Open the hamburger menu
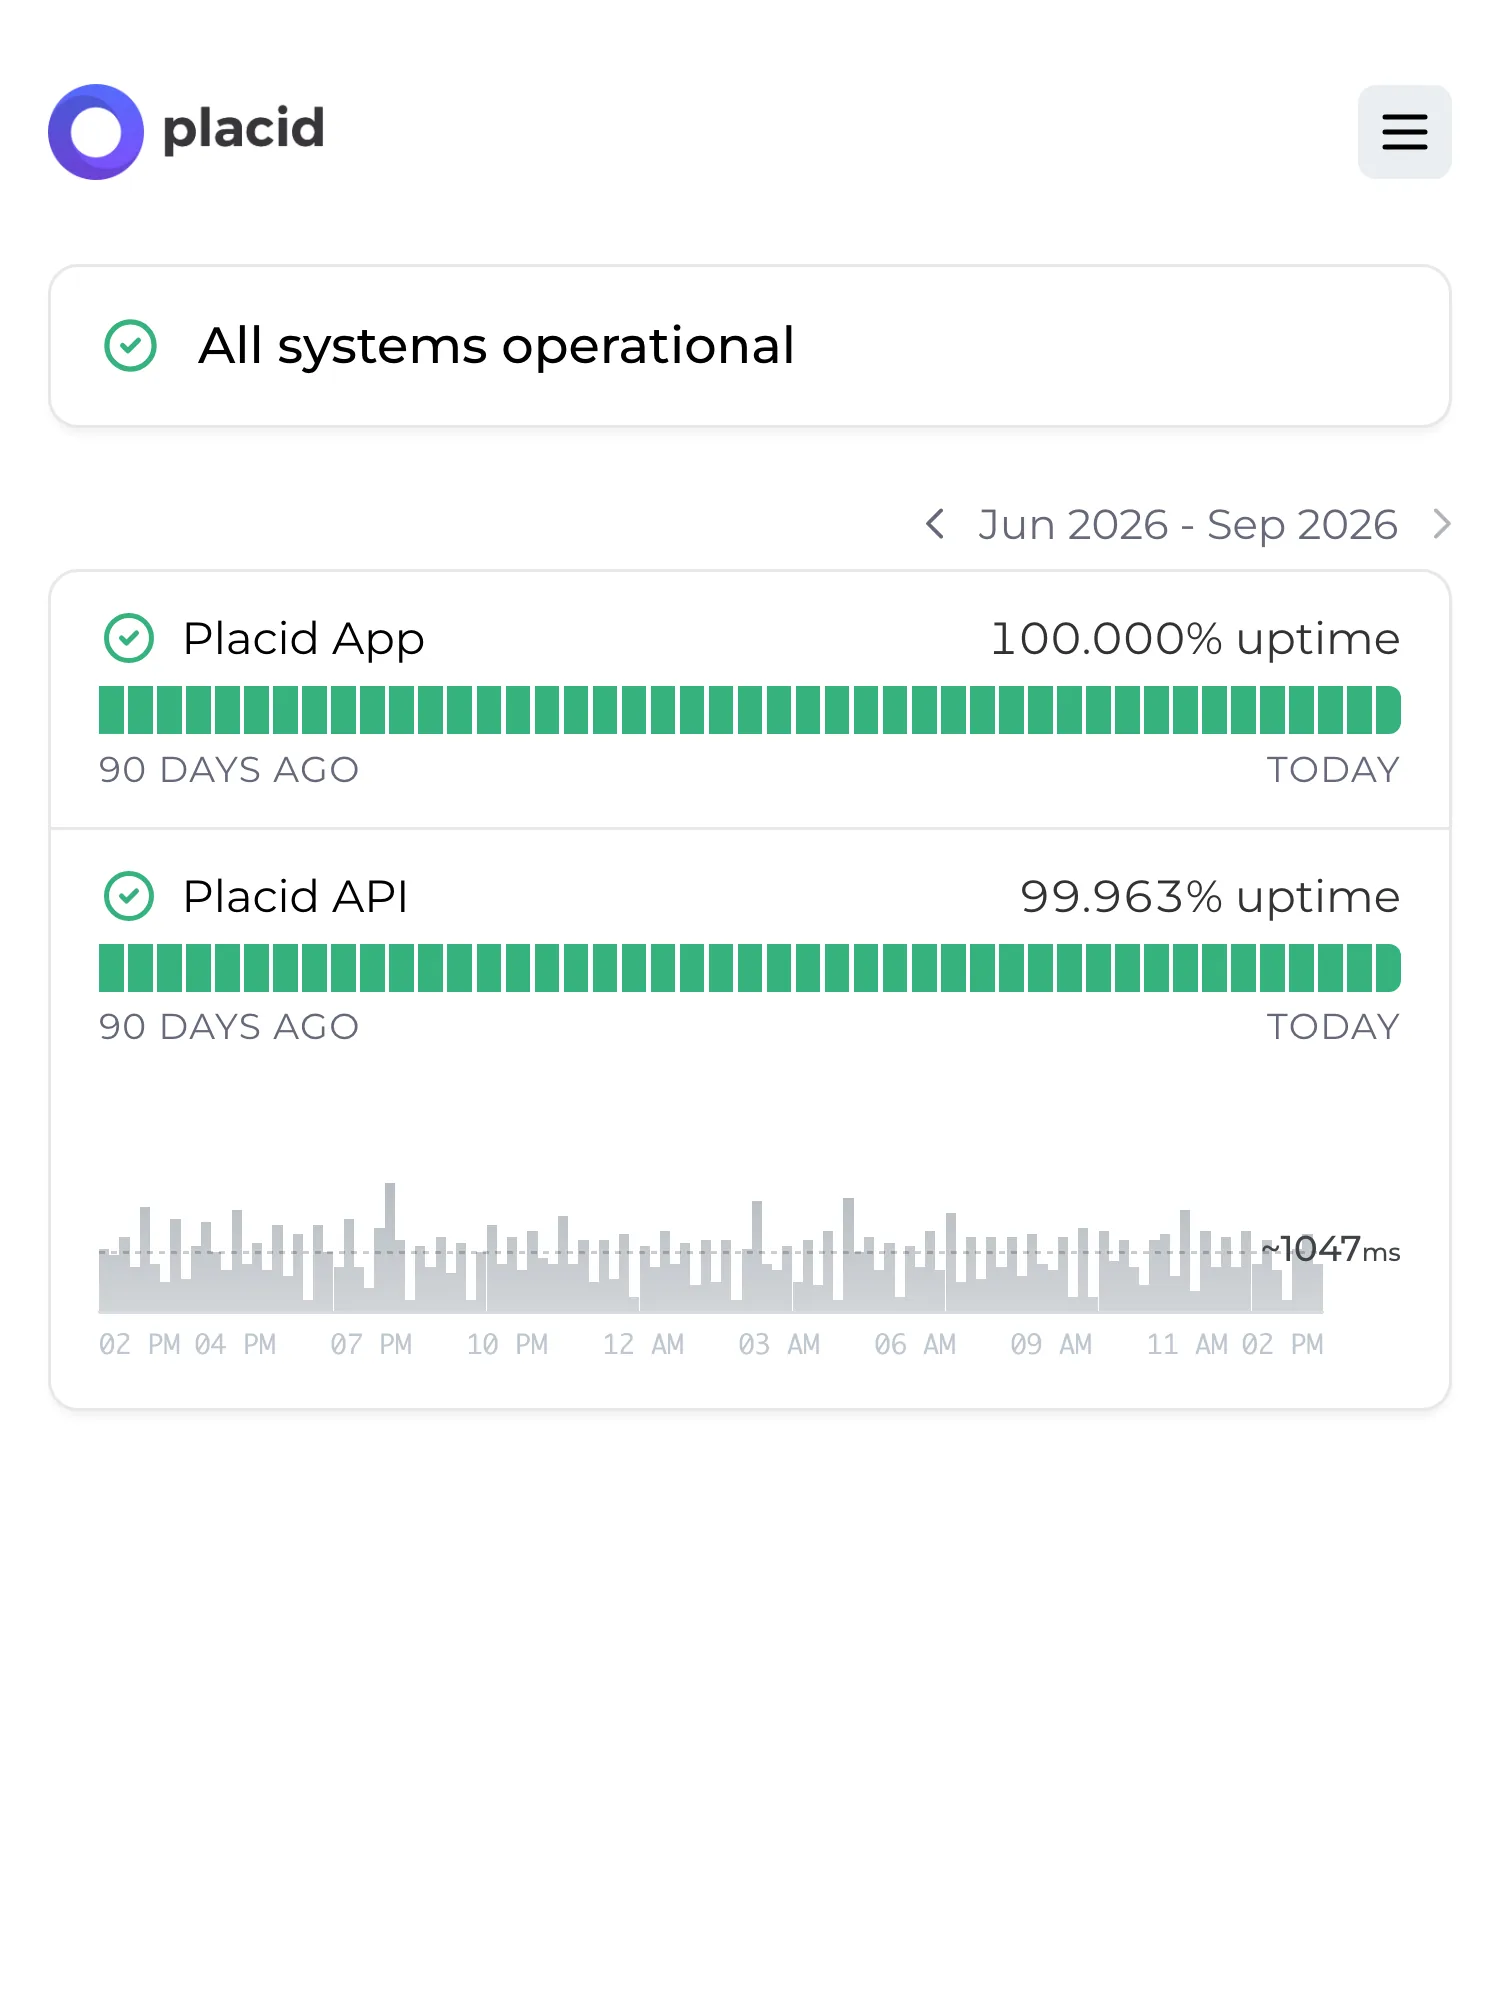Screen dimensions: 1500x2000 pyautogui.click(x=1404, y=132)
